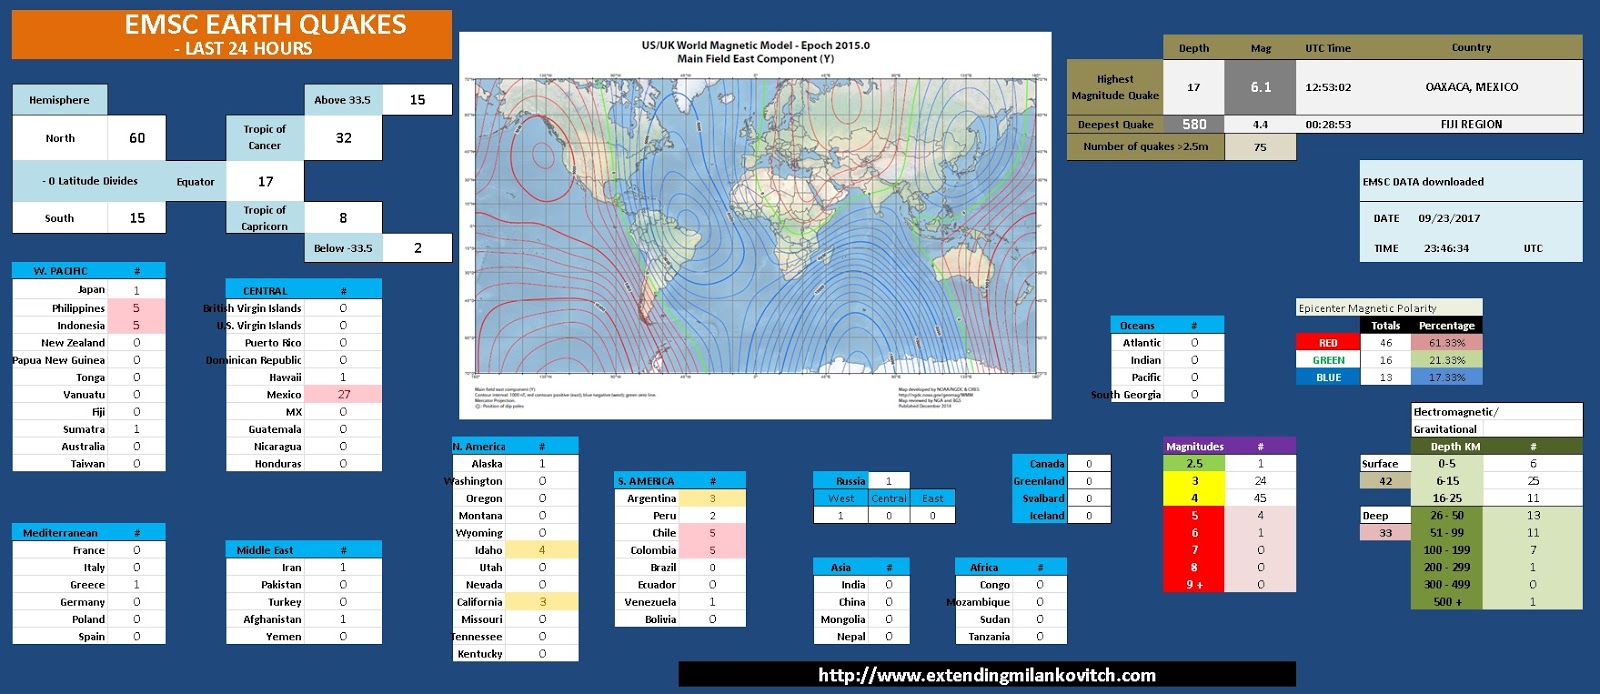Click the extendingmilankovitch.com website link

(987, 675)
